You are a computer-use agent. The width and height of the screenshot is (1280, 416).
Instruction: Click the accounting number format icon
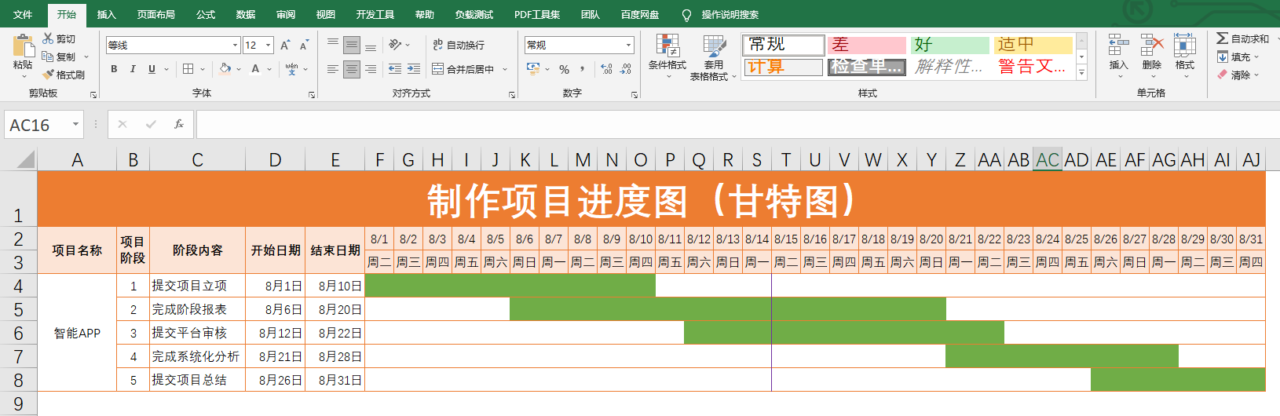(x=534, y=69)
